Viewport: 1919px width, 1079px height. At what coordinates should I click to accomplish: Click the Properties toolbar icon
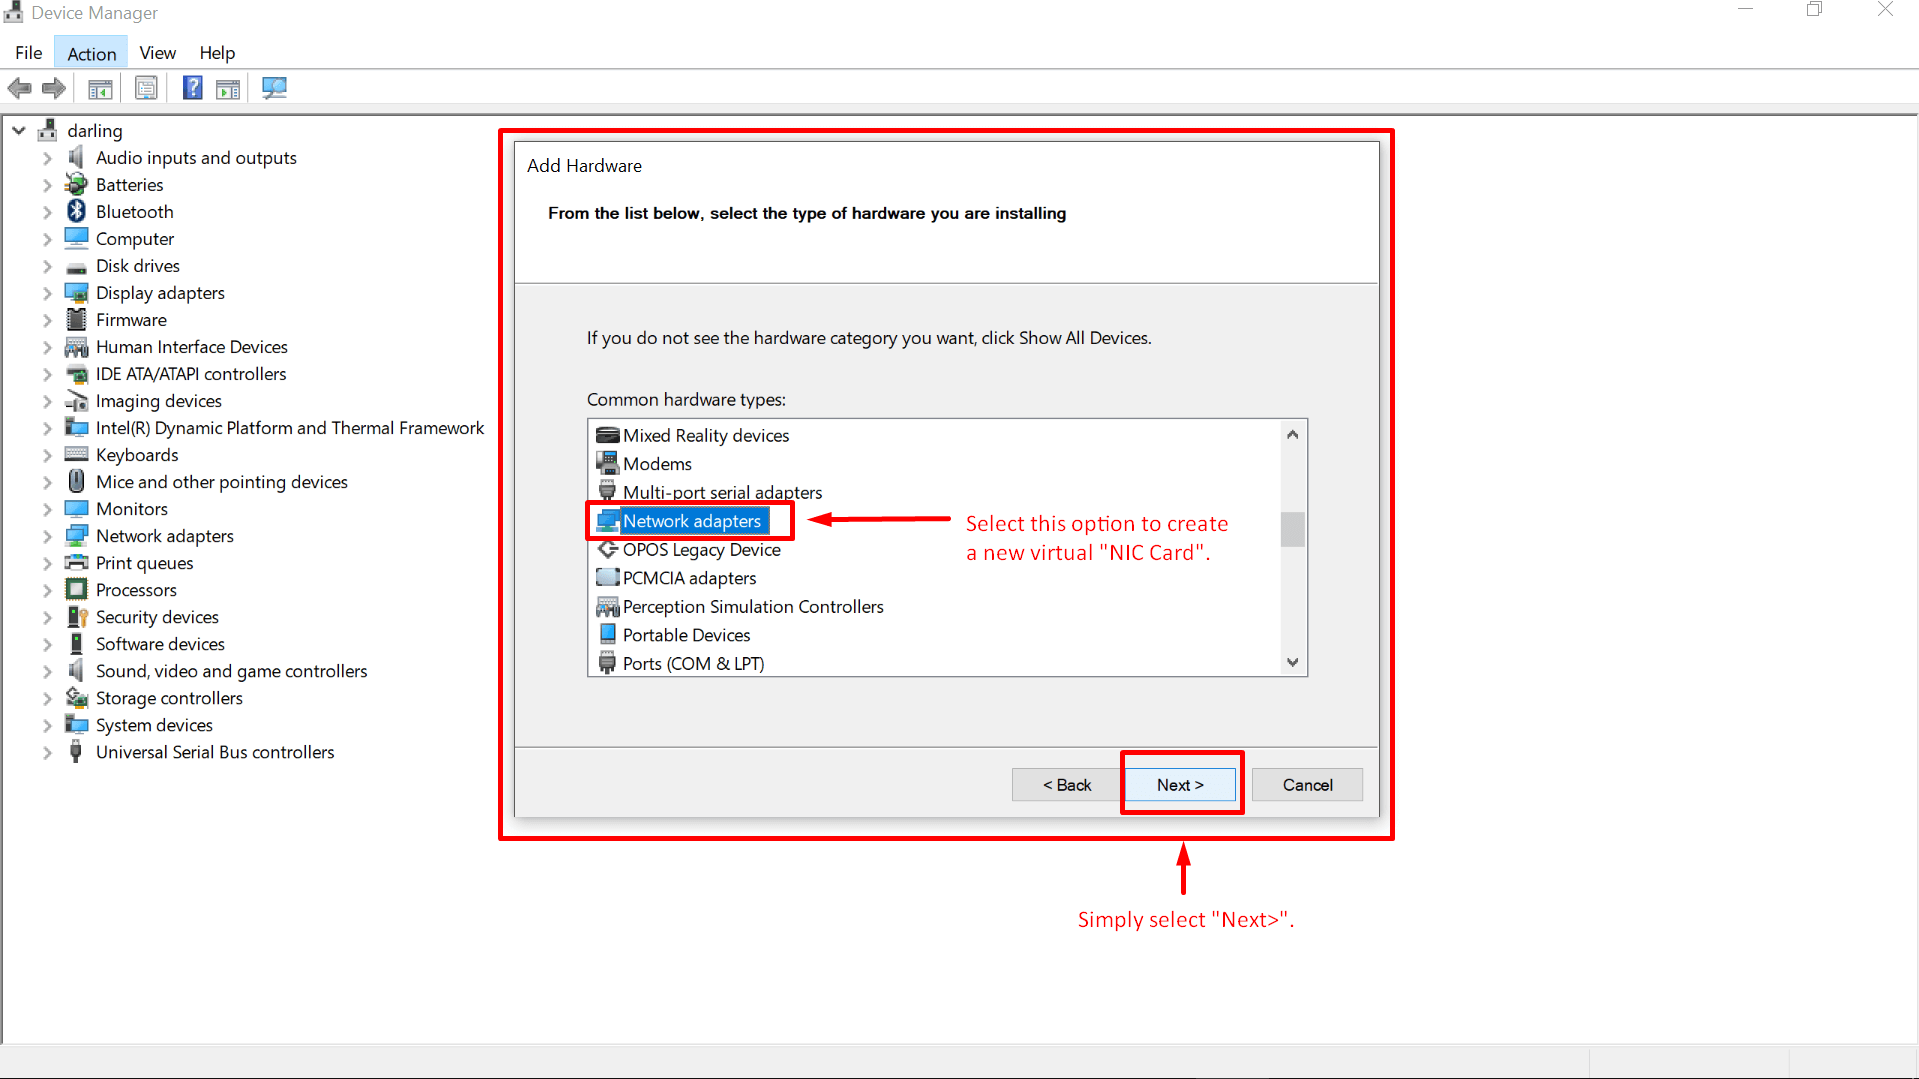(146, 88)
